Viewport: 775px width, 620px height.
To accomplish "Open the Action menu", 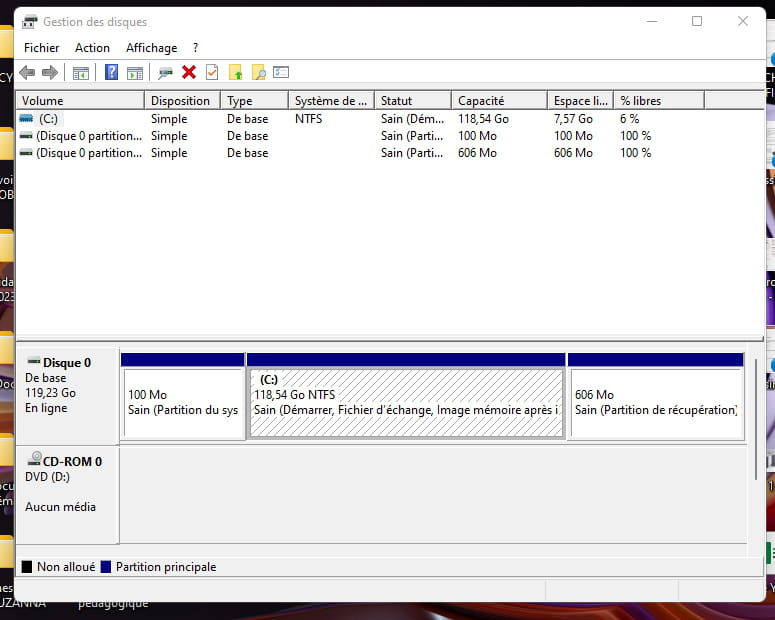I will pyautogui.click(x=92, y=48).
